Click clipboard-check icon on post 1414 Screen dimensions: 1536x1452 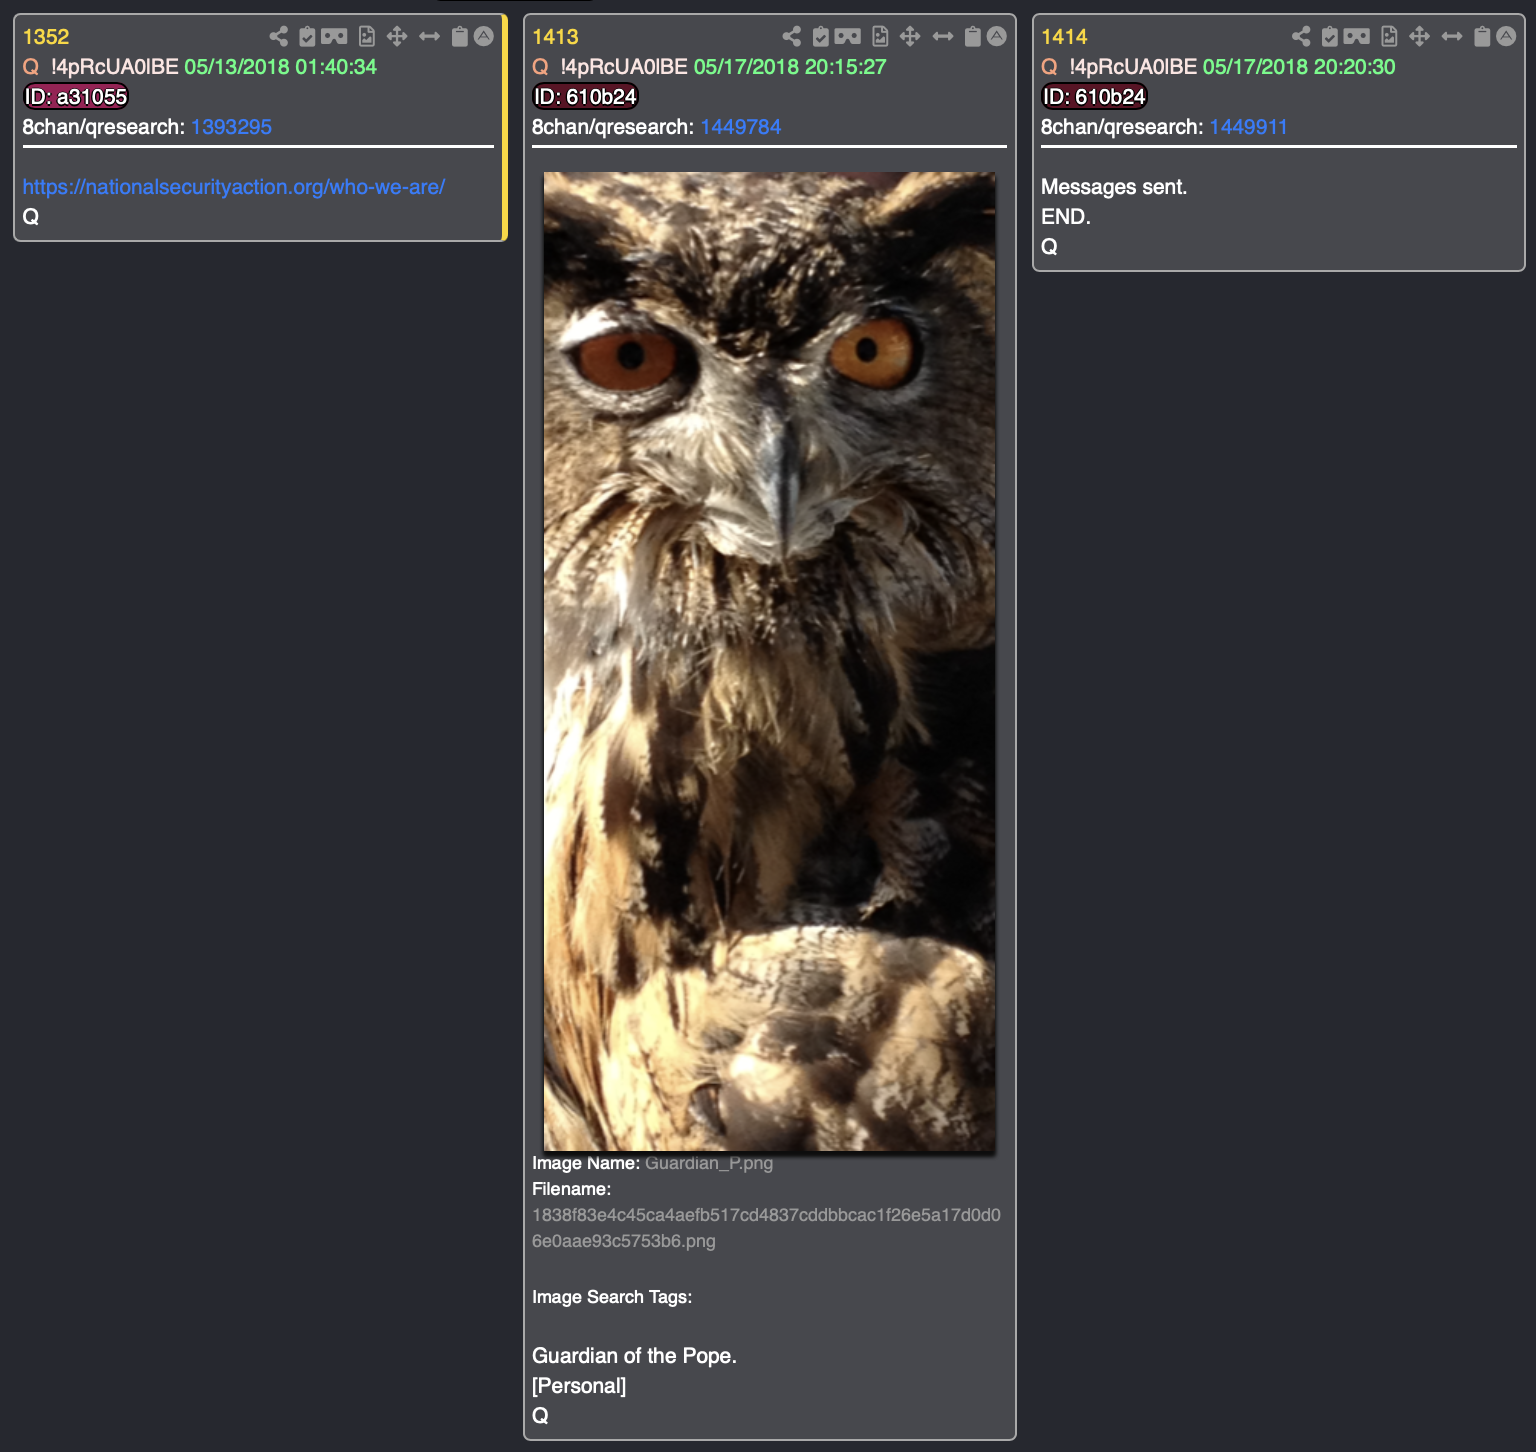pos(1329,37)
